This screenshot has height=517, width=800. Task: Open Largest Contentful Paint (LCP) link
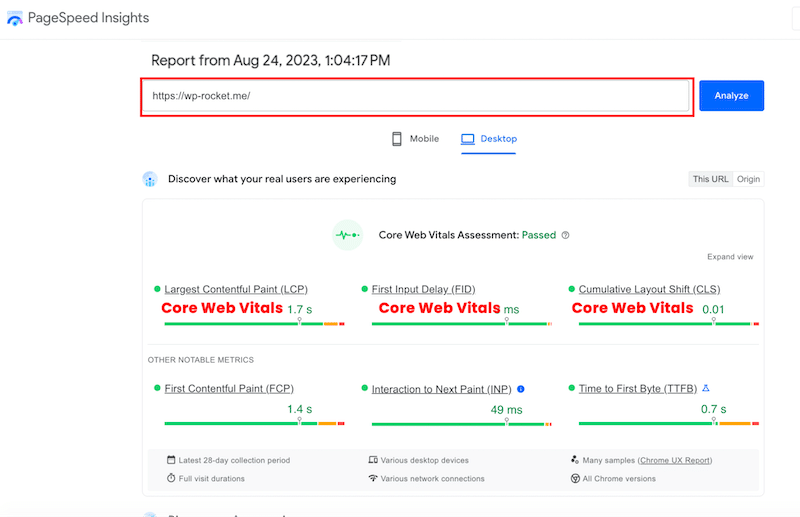coord(236,289)
